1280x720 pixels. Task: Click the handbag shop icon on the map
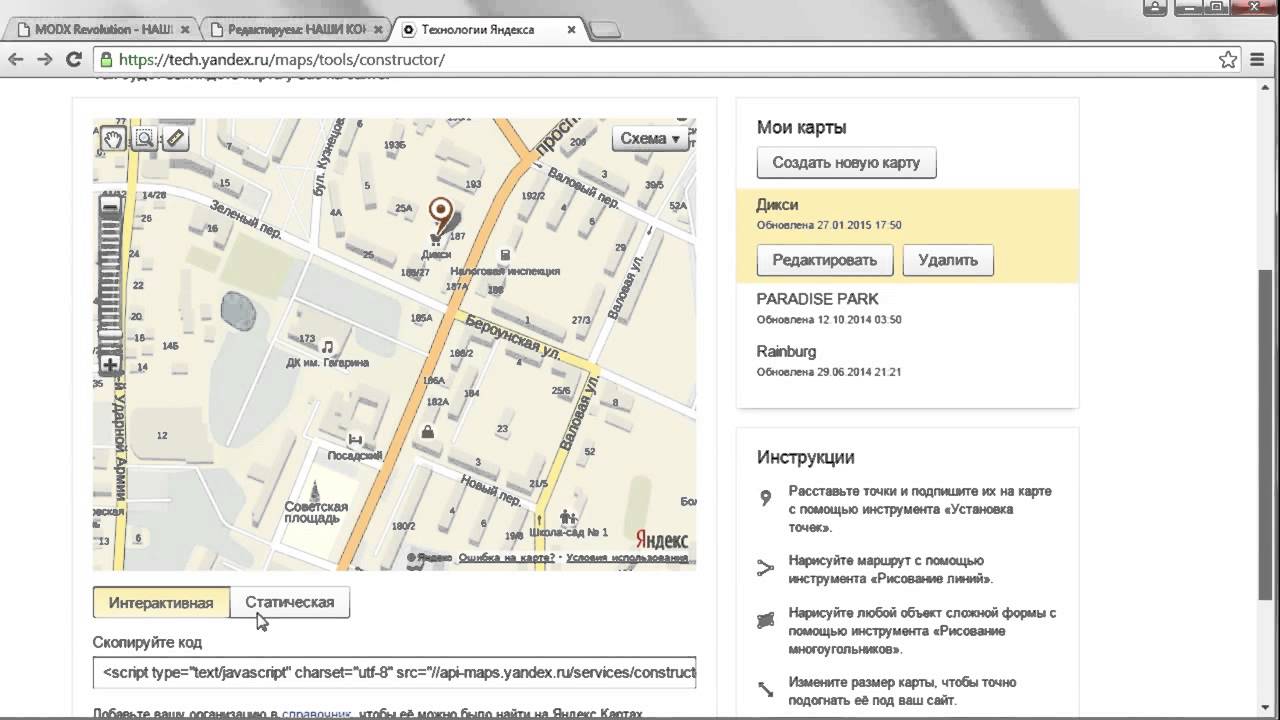click(x=428, y=432)
